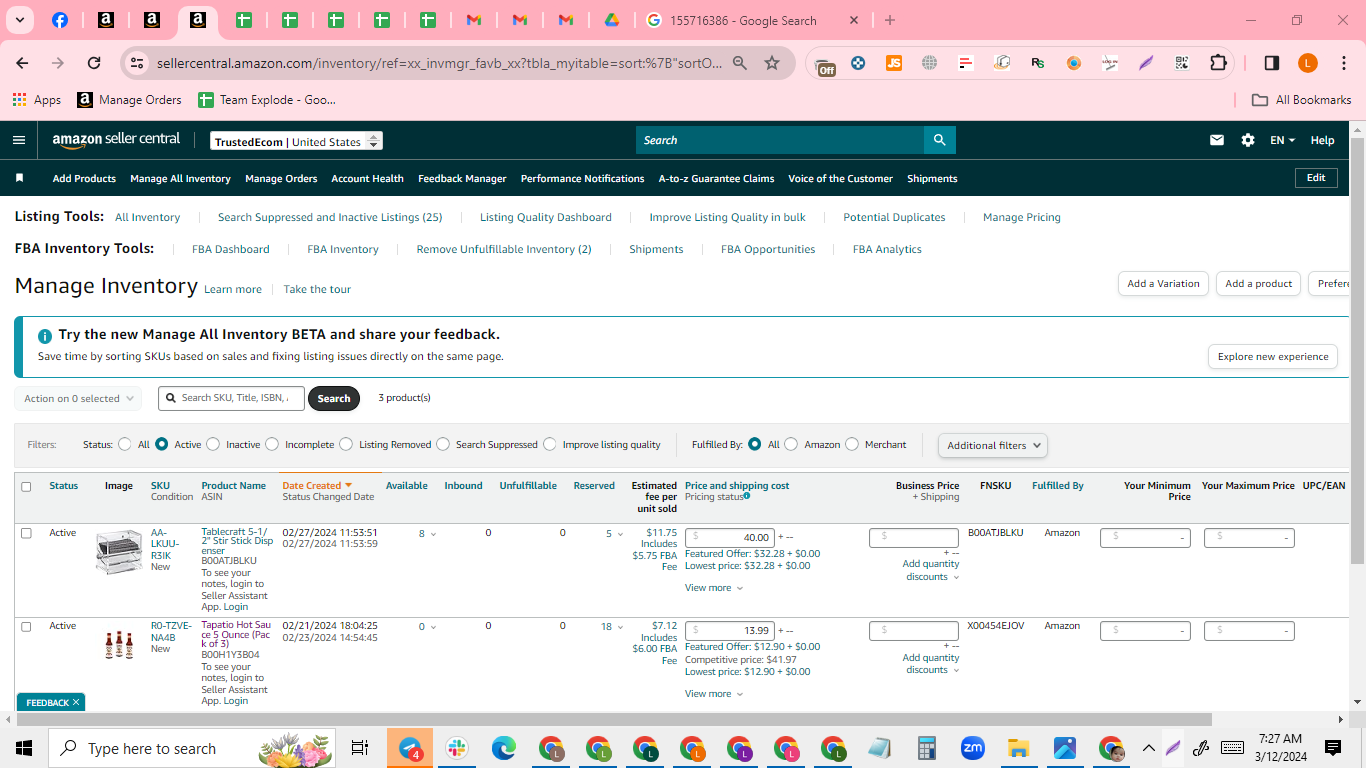1366x768 pixels.
Task: Open Voice of the Customer menu item
Action: tap(840, 179)
